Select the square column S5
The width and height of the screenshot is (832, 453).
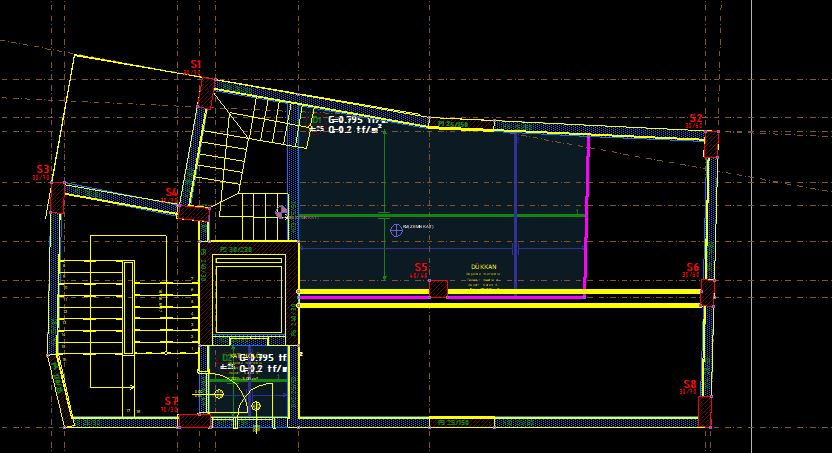437,288
